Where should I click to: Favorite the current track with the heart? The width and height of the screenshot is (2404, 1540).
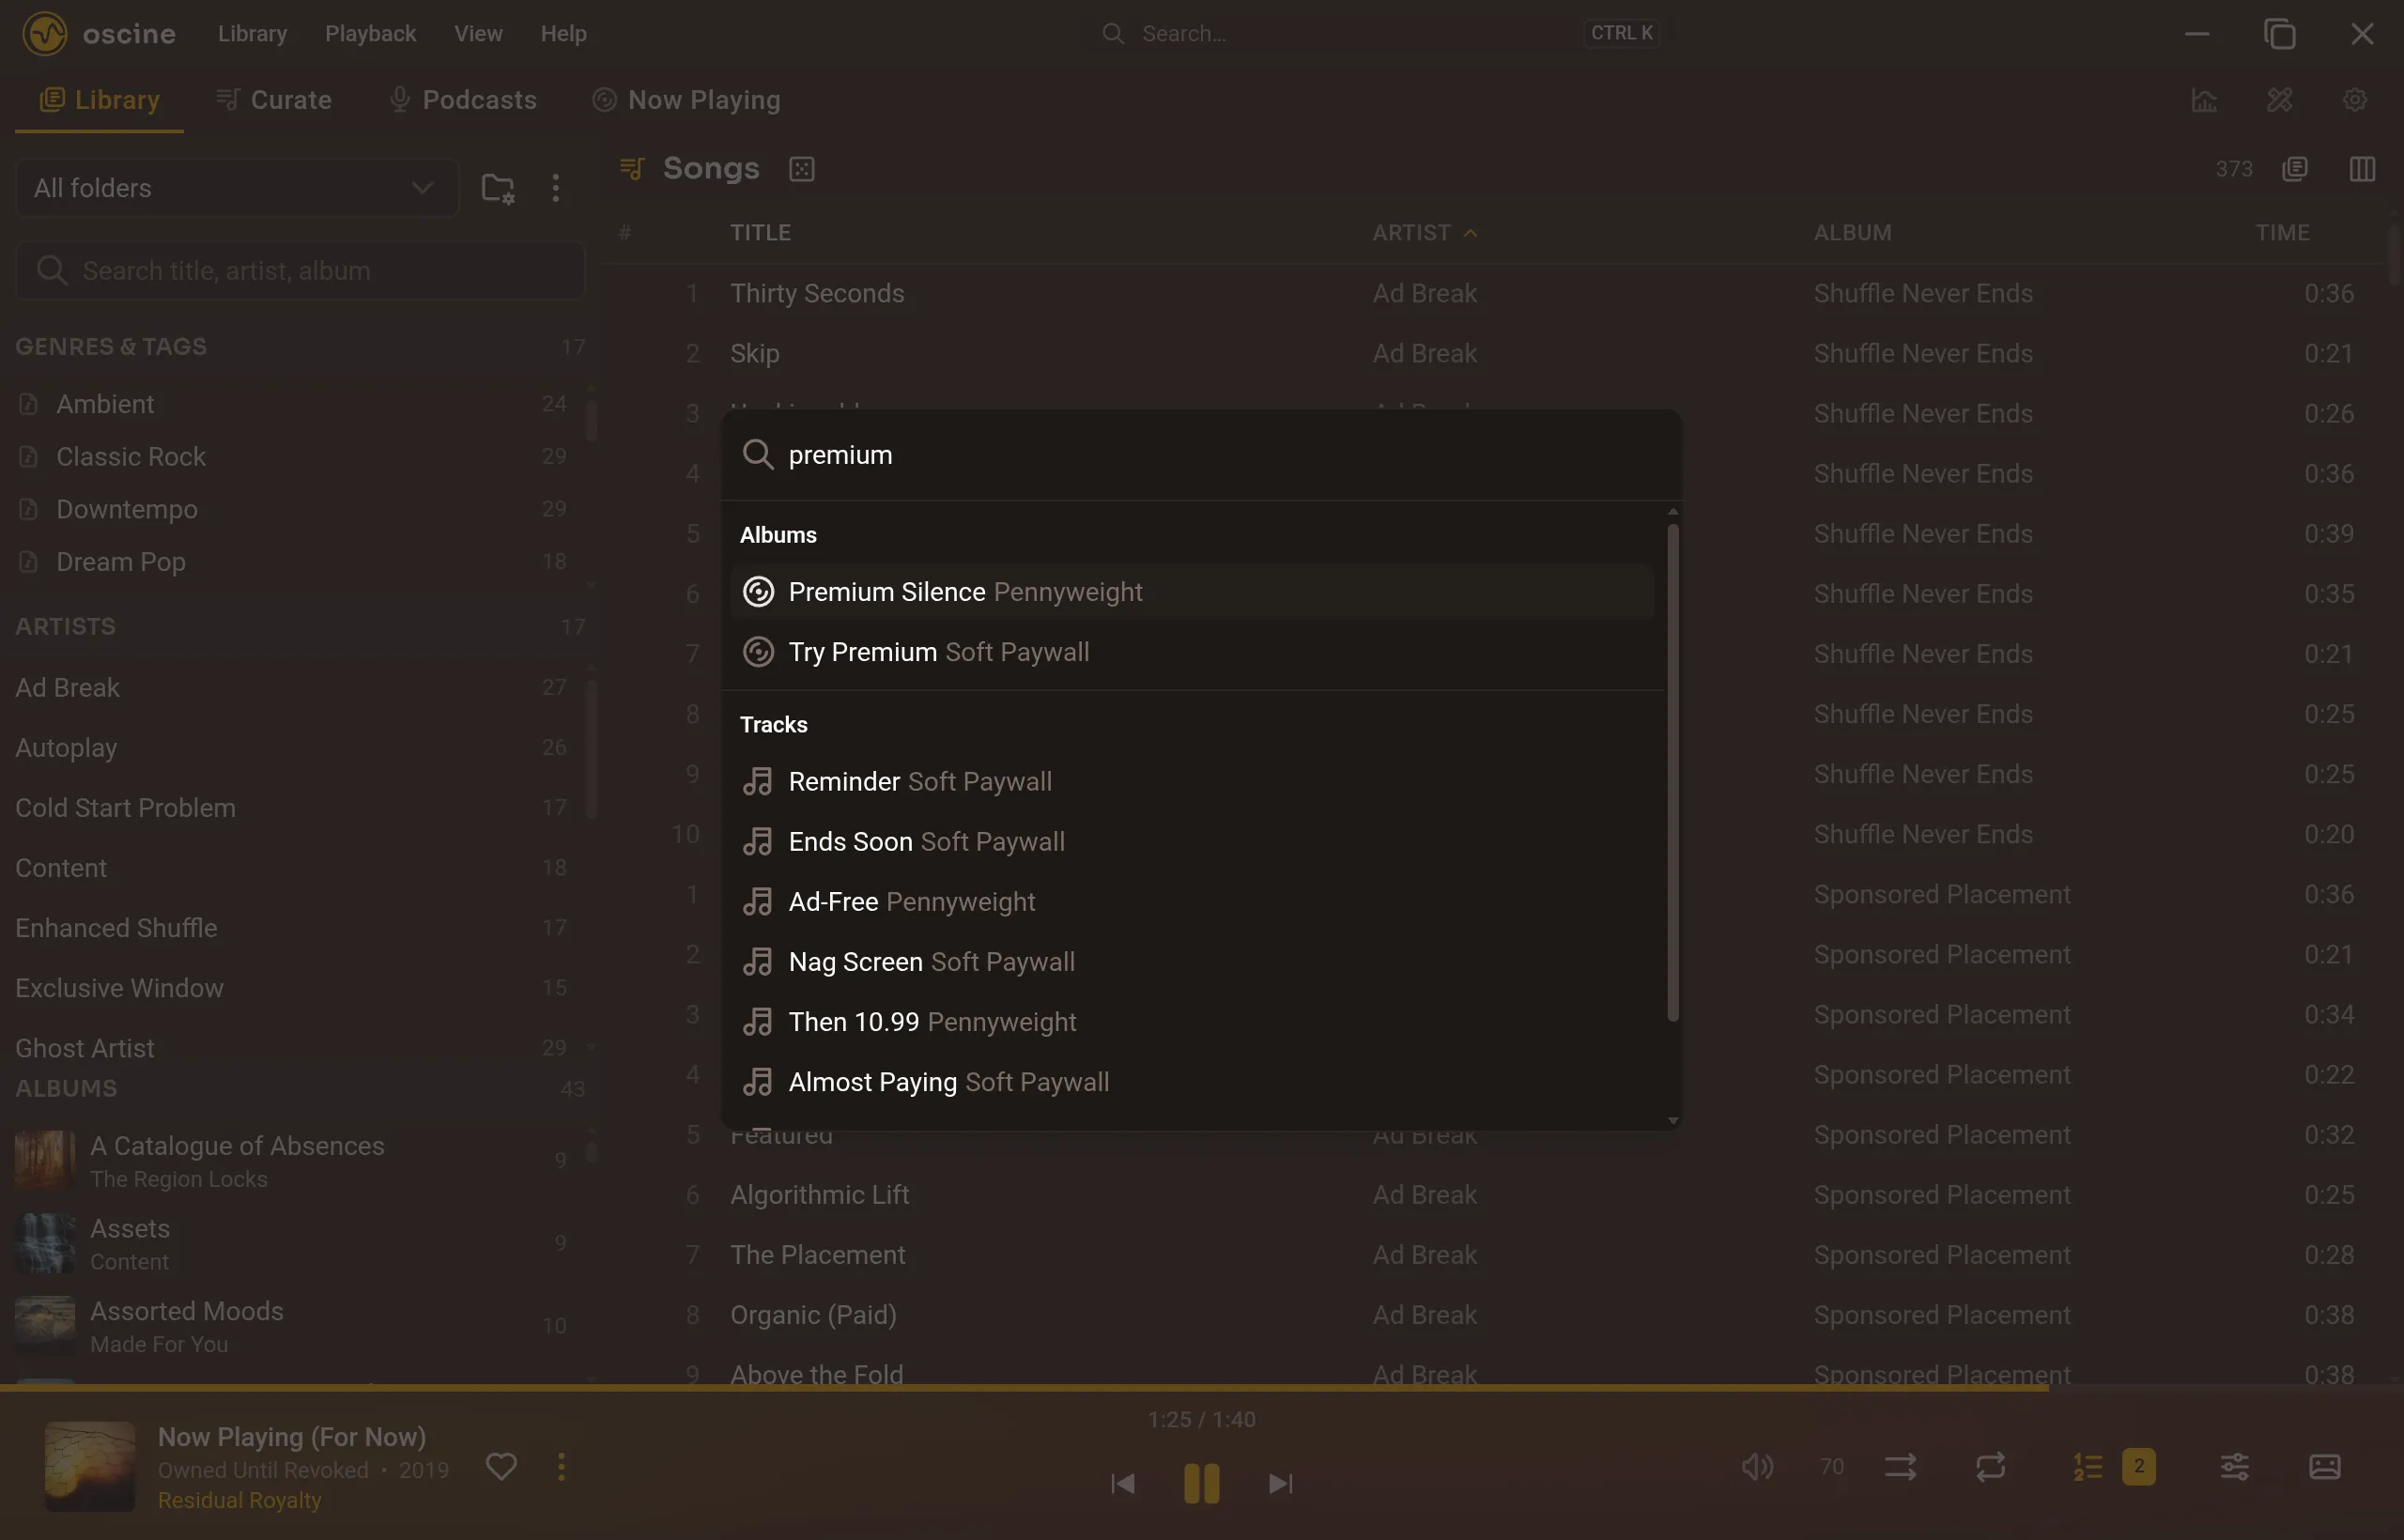pos(501,1466)
